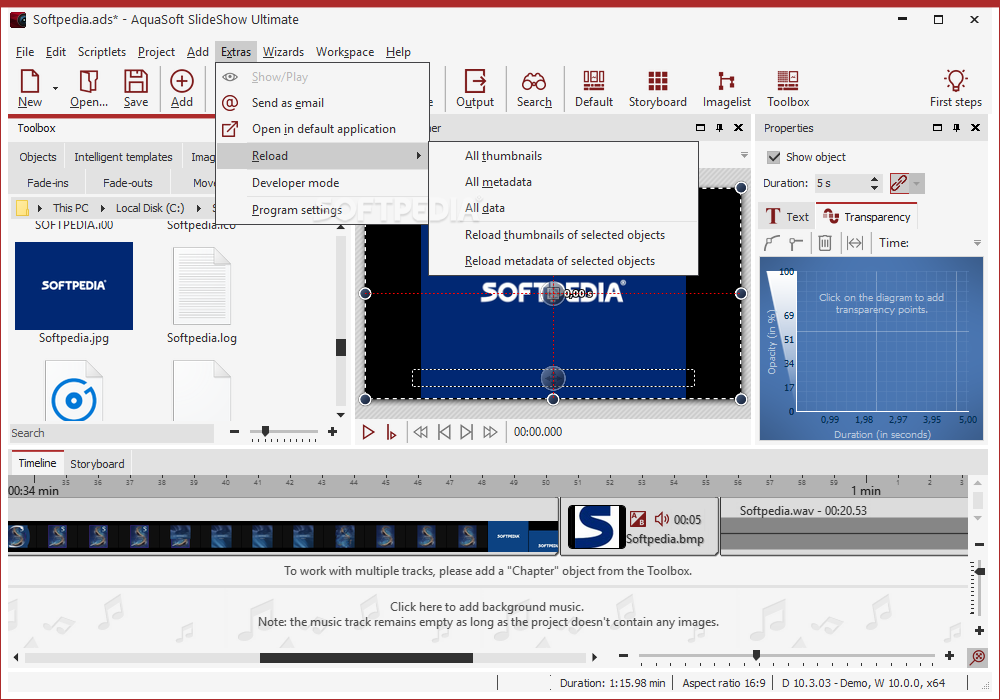Choose Open in default application

coord(323,129)
